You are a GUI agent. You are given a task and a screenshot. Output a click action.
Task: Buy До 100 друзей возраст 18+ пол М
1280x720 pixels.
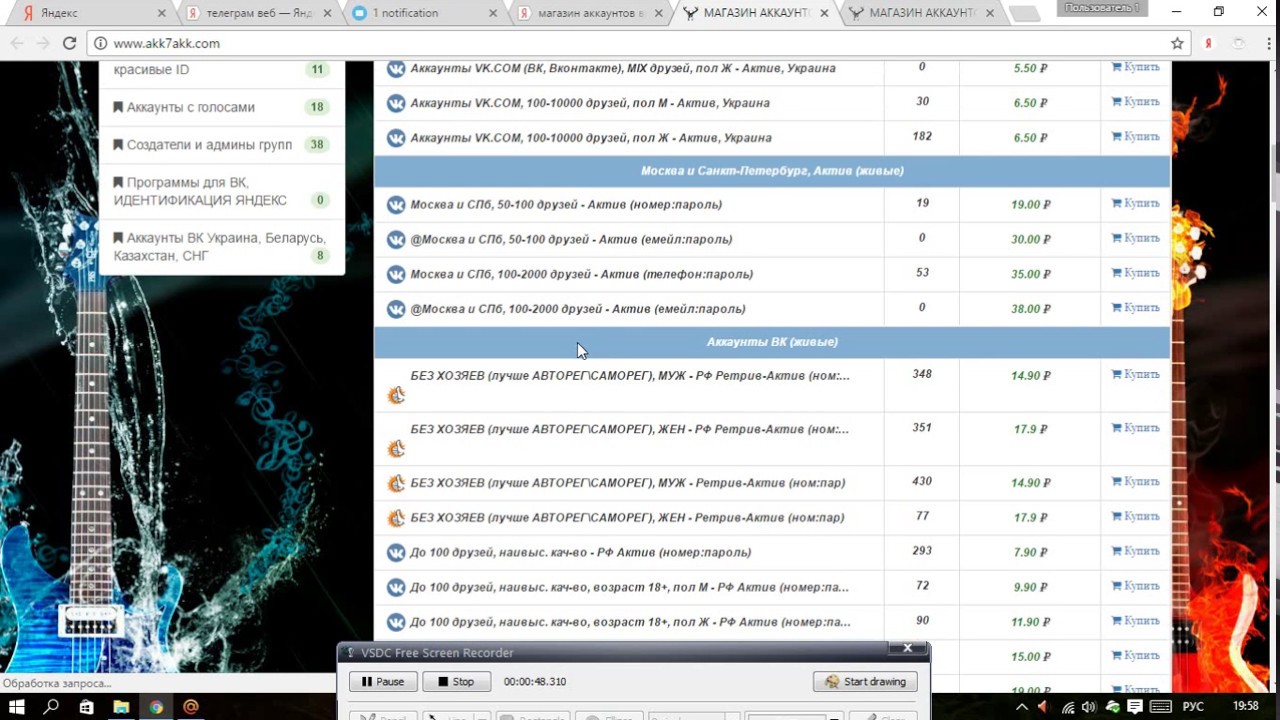tap(1135, 586)
